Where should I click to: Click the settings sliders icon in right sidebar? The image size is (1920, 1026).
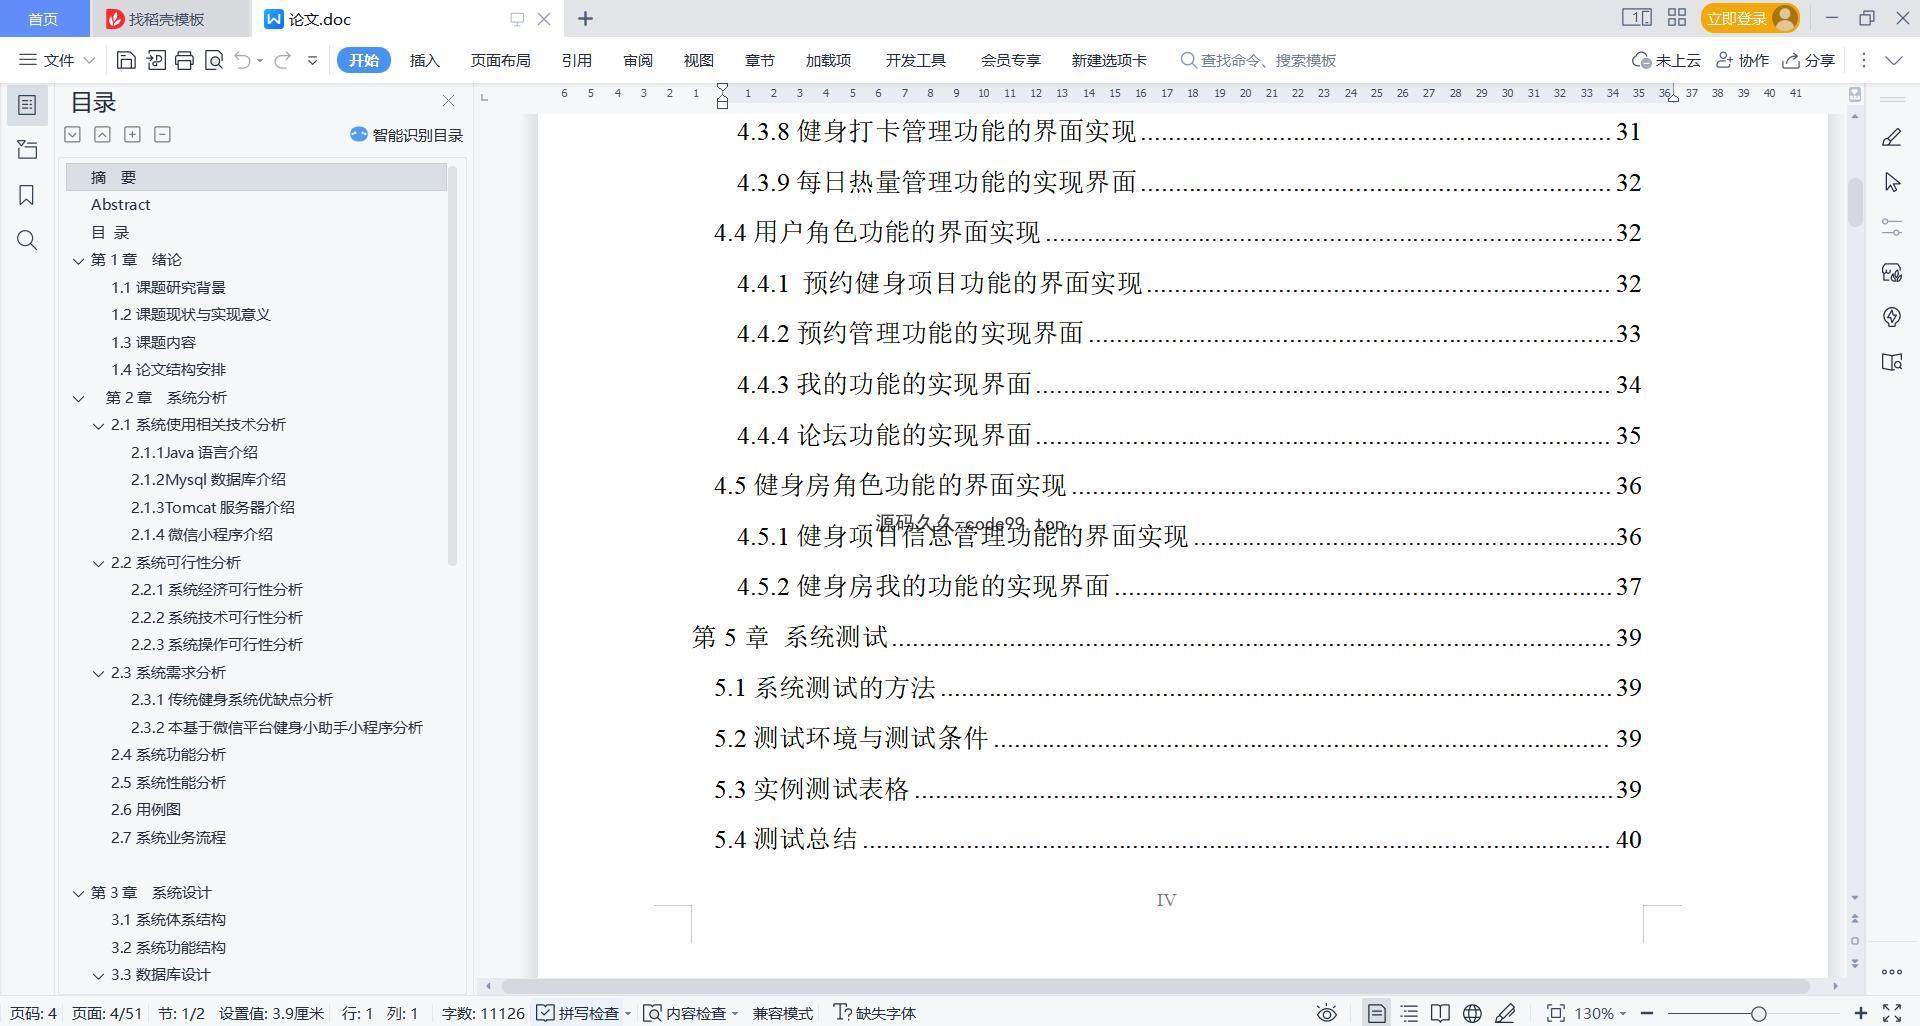[x=1891, y=227]
